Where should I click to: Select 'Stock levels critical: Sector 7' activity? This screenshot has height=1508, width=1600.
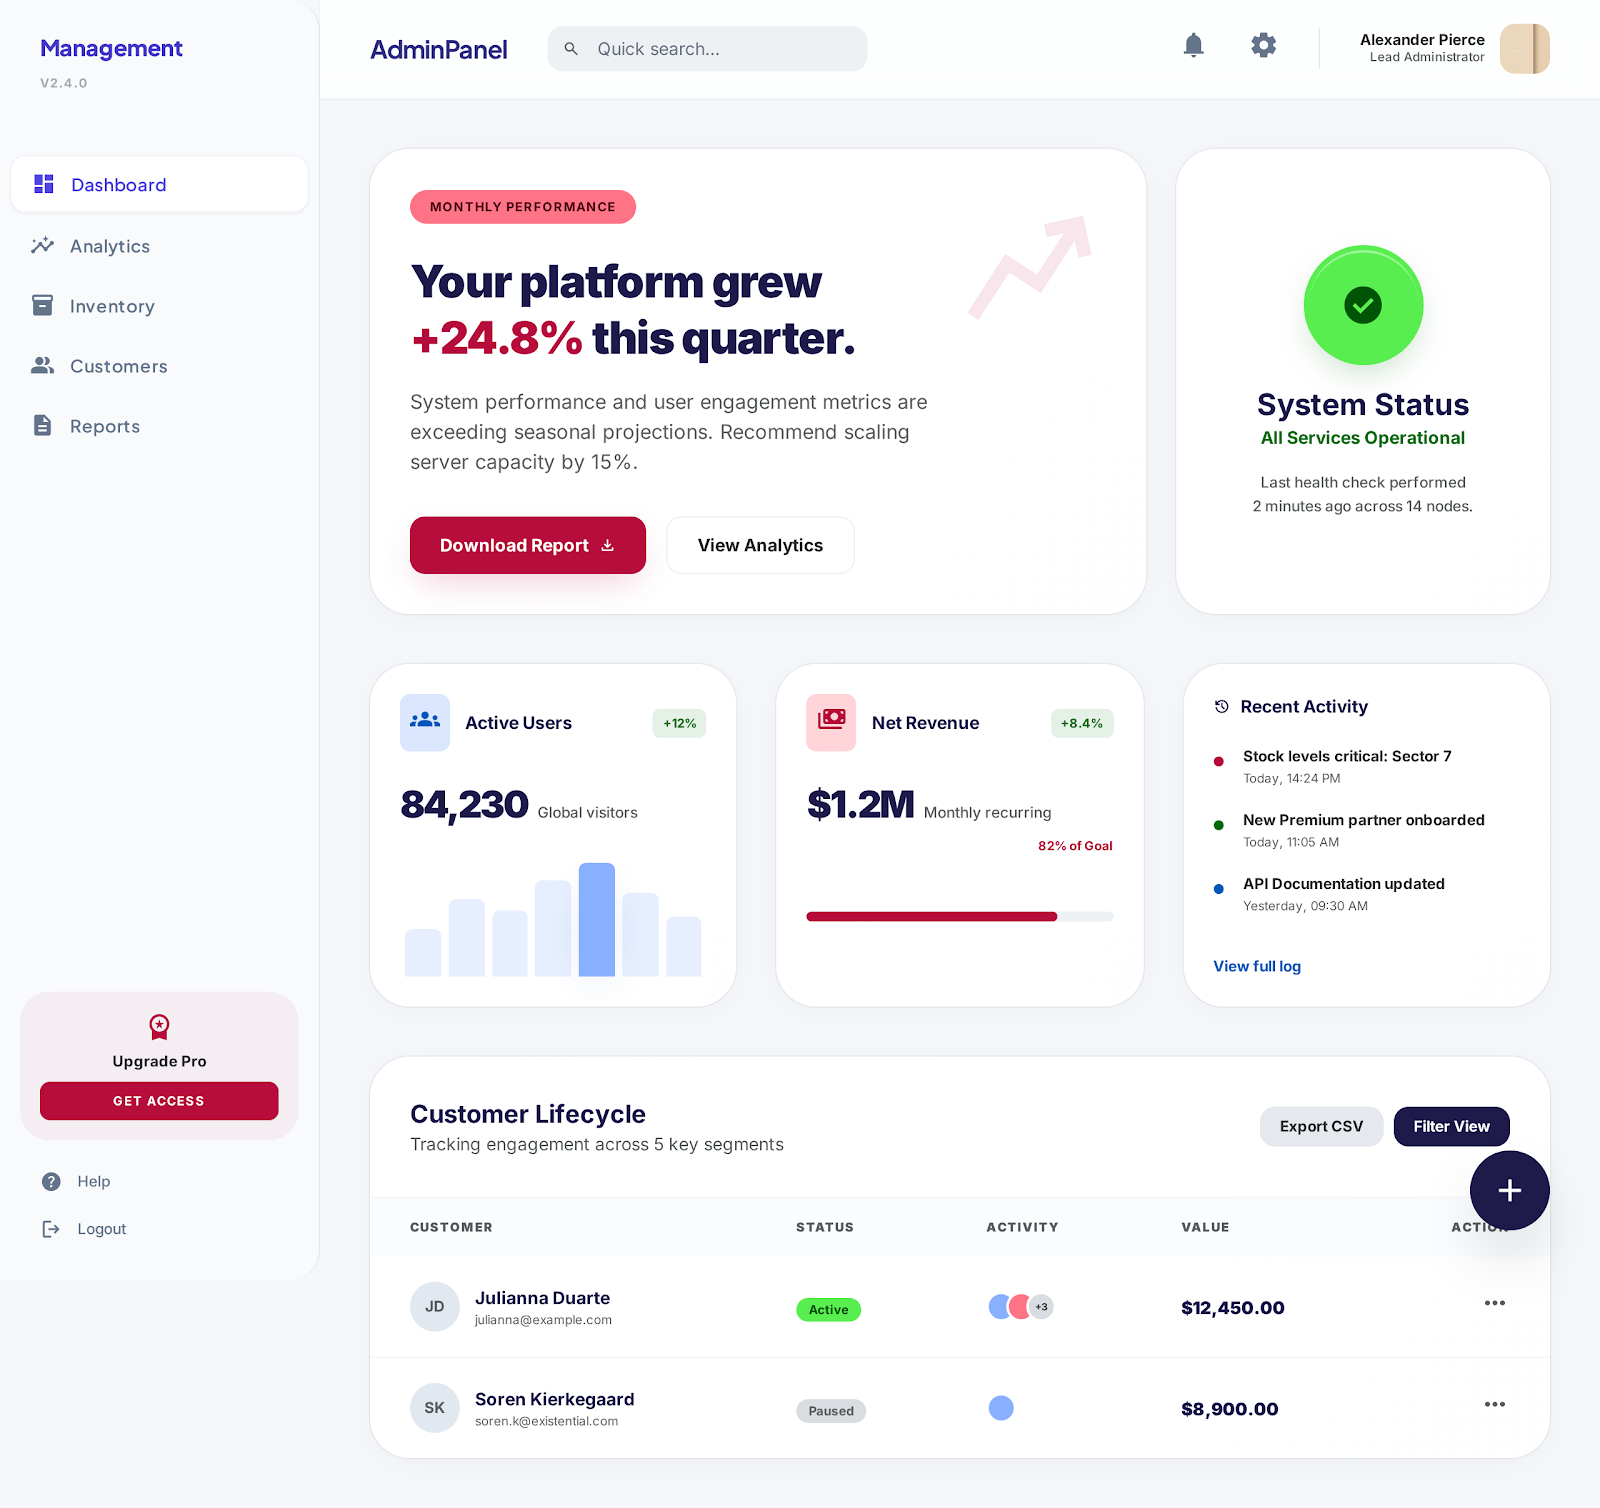pos(1347,766)
